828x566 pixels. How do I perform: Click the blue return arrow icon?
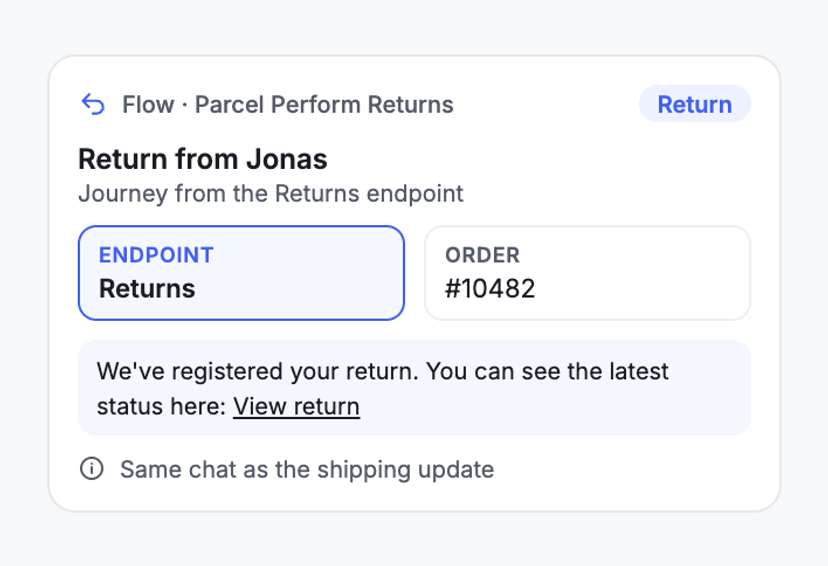click(x=93, y=104)
